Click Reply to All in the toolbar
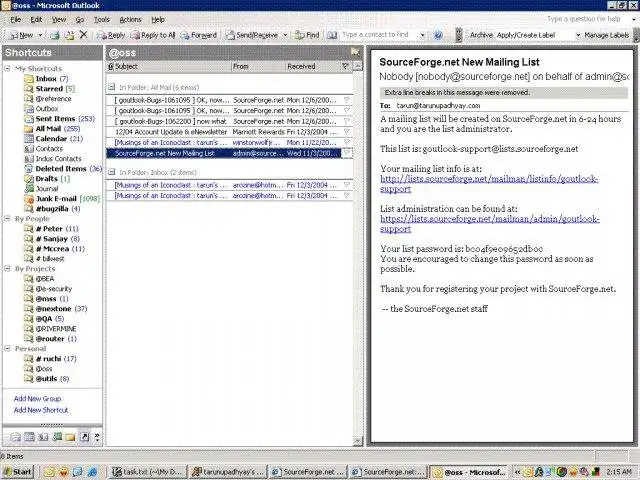Image resolution: width=640 pixels, height=480 pixels. pyautogui.click(x=153, y=35)
